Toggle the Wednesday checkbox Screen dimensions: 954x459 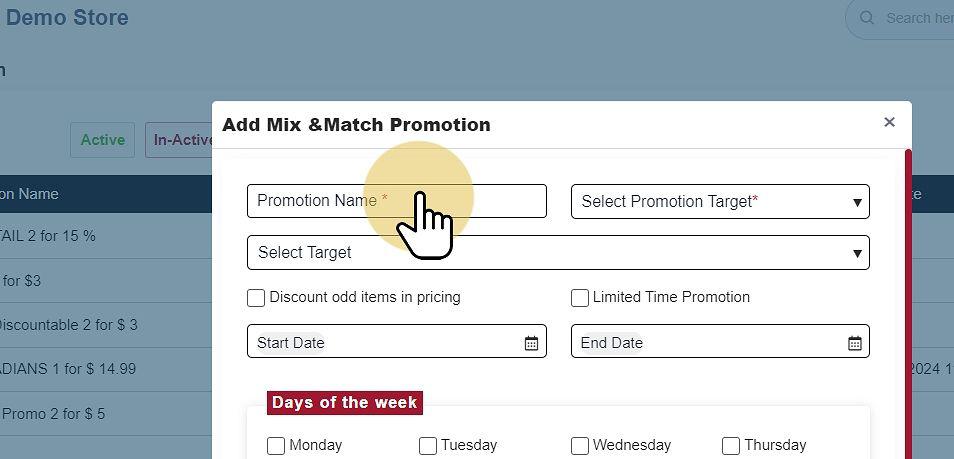(580, 446)
